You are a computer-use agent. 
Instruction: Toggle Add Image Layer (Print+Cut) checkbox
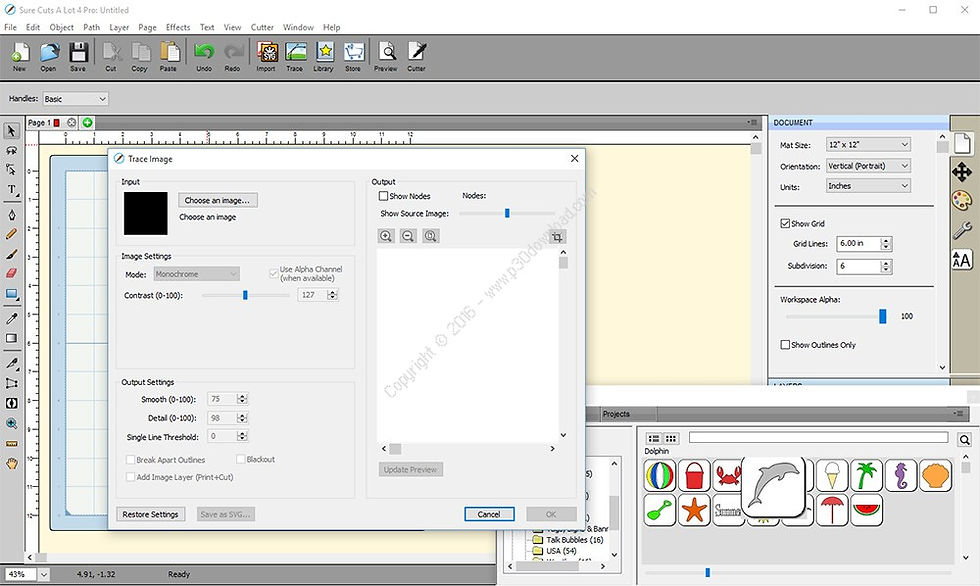130,477
